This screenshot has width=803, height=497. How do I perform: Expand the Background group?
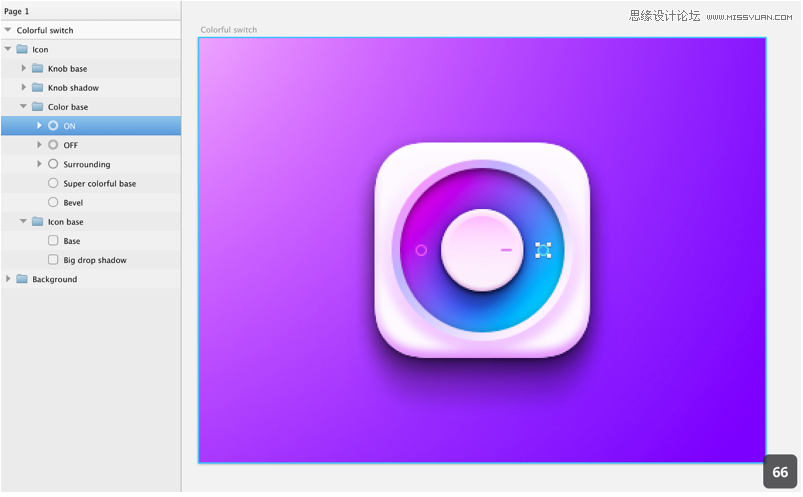click(x=8, y=279)
